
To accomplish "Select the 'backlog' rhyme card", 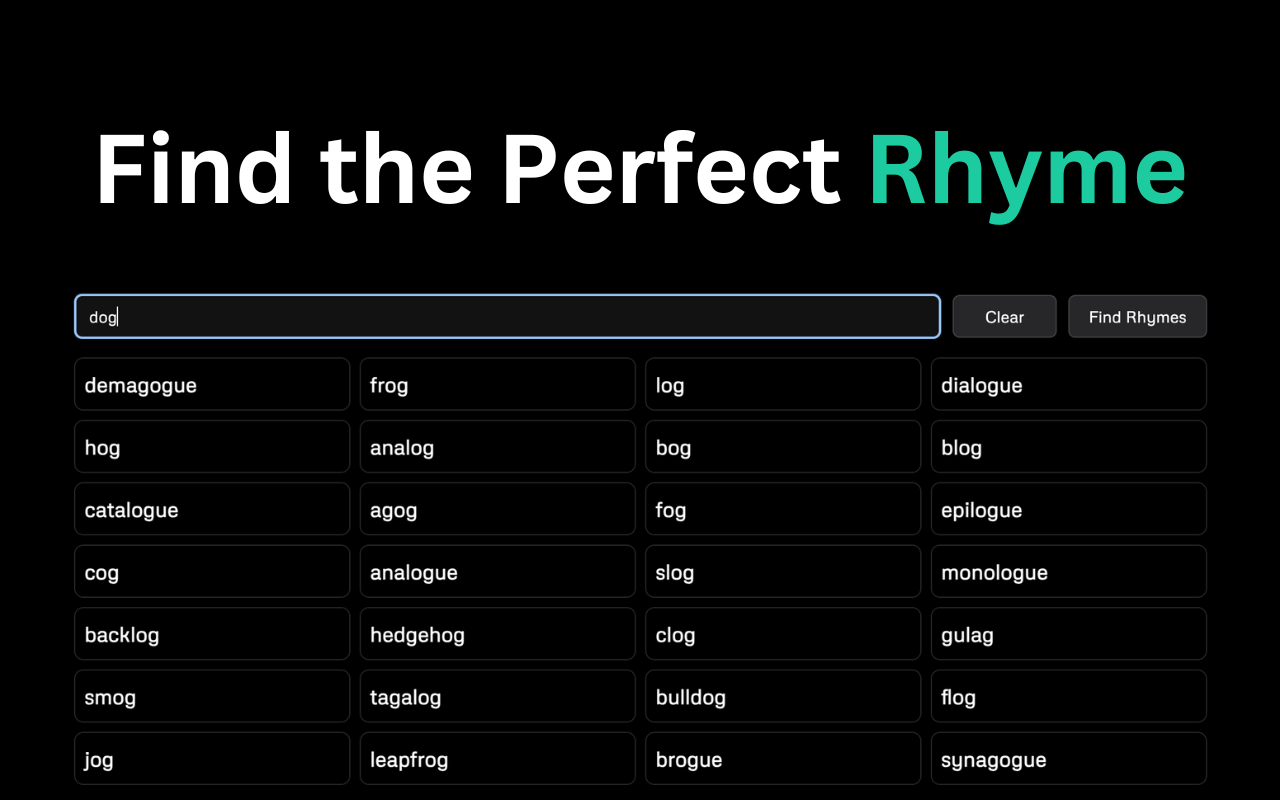I will click(x=212, y=635).
